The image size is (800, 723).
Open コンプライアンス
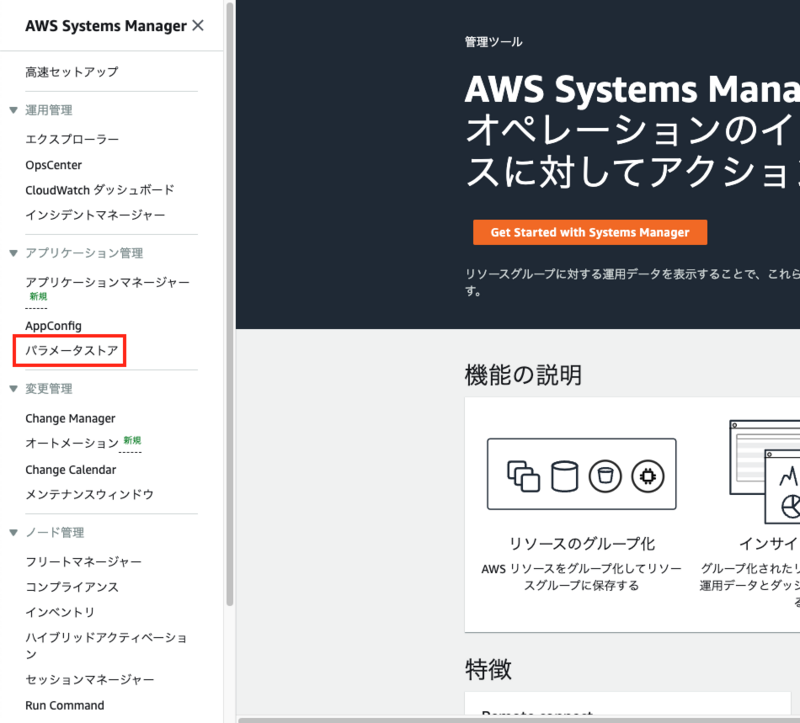pos(72,587)
